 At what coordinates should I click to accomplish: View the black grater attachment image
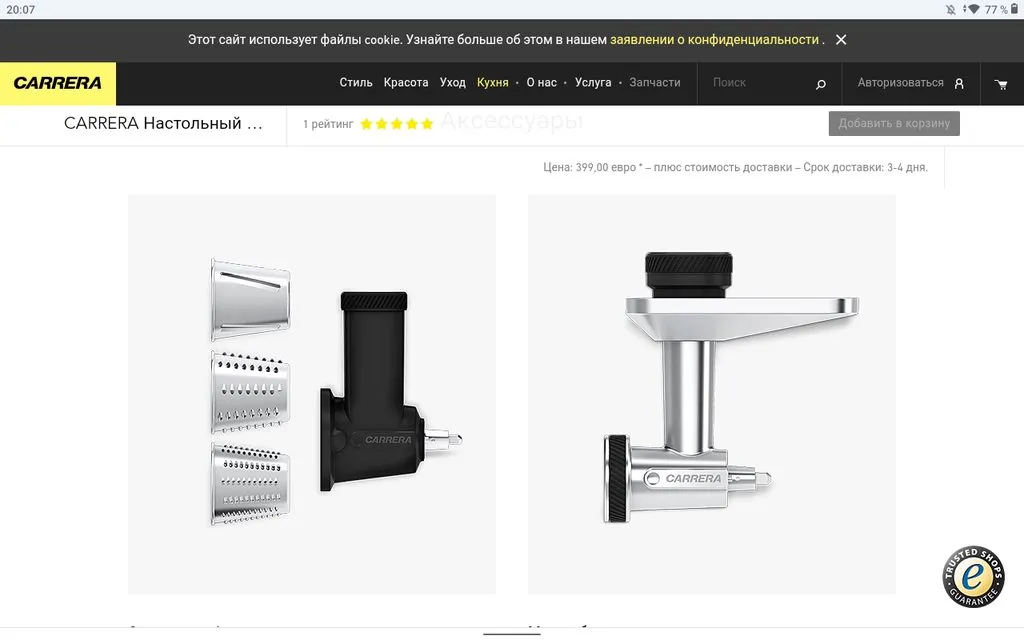coord(312,394)
